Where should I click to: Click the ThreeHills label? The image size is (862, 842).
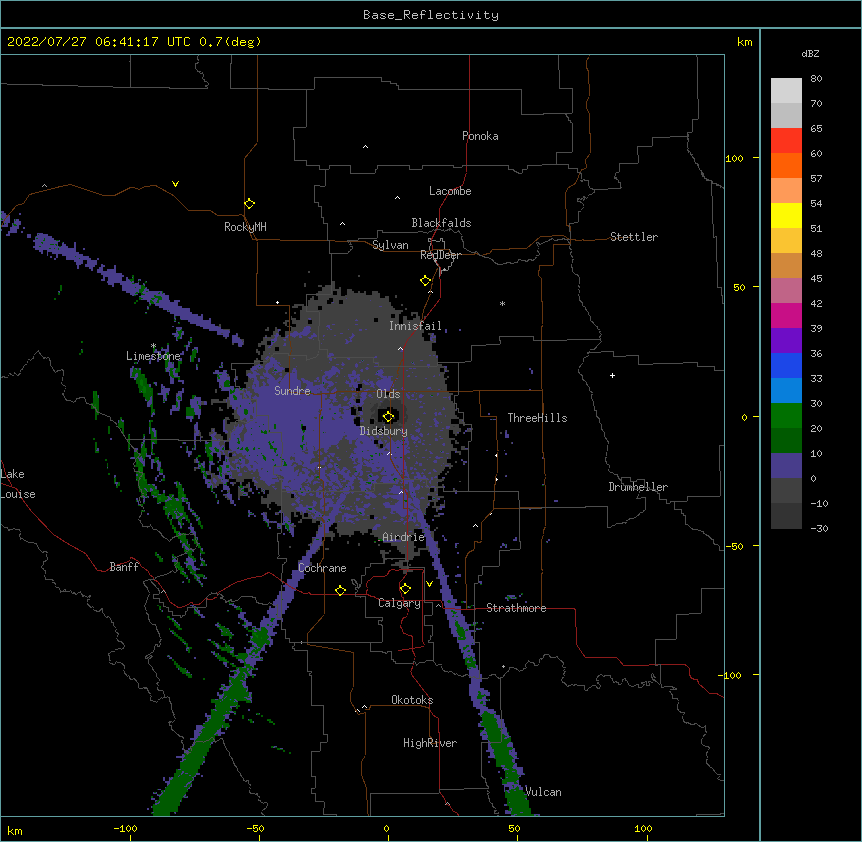point(537,418)
